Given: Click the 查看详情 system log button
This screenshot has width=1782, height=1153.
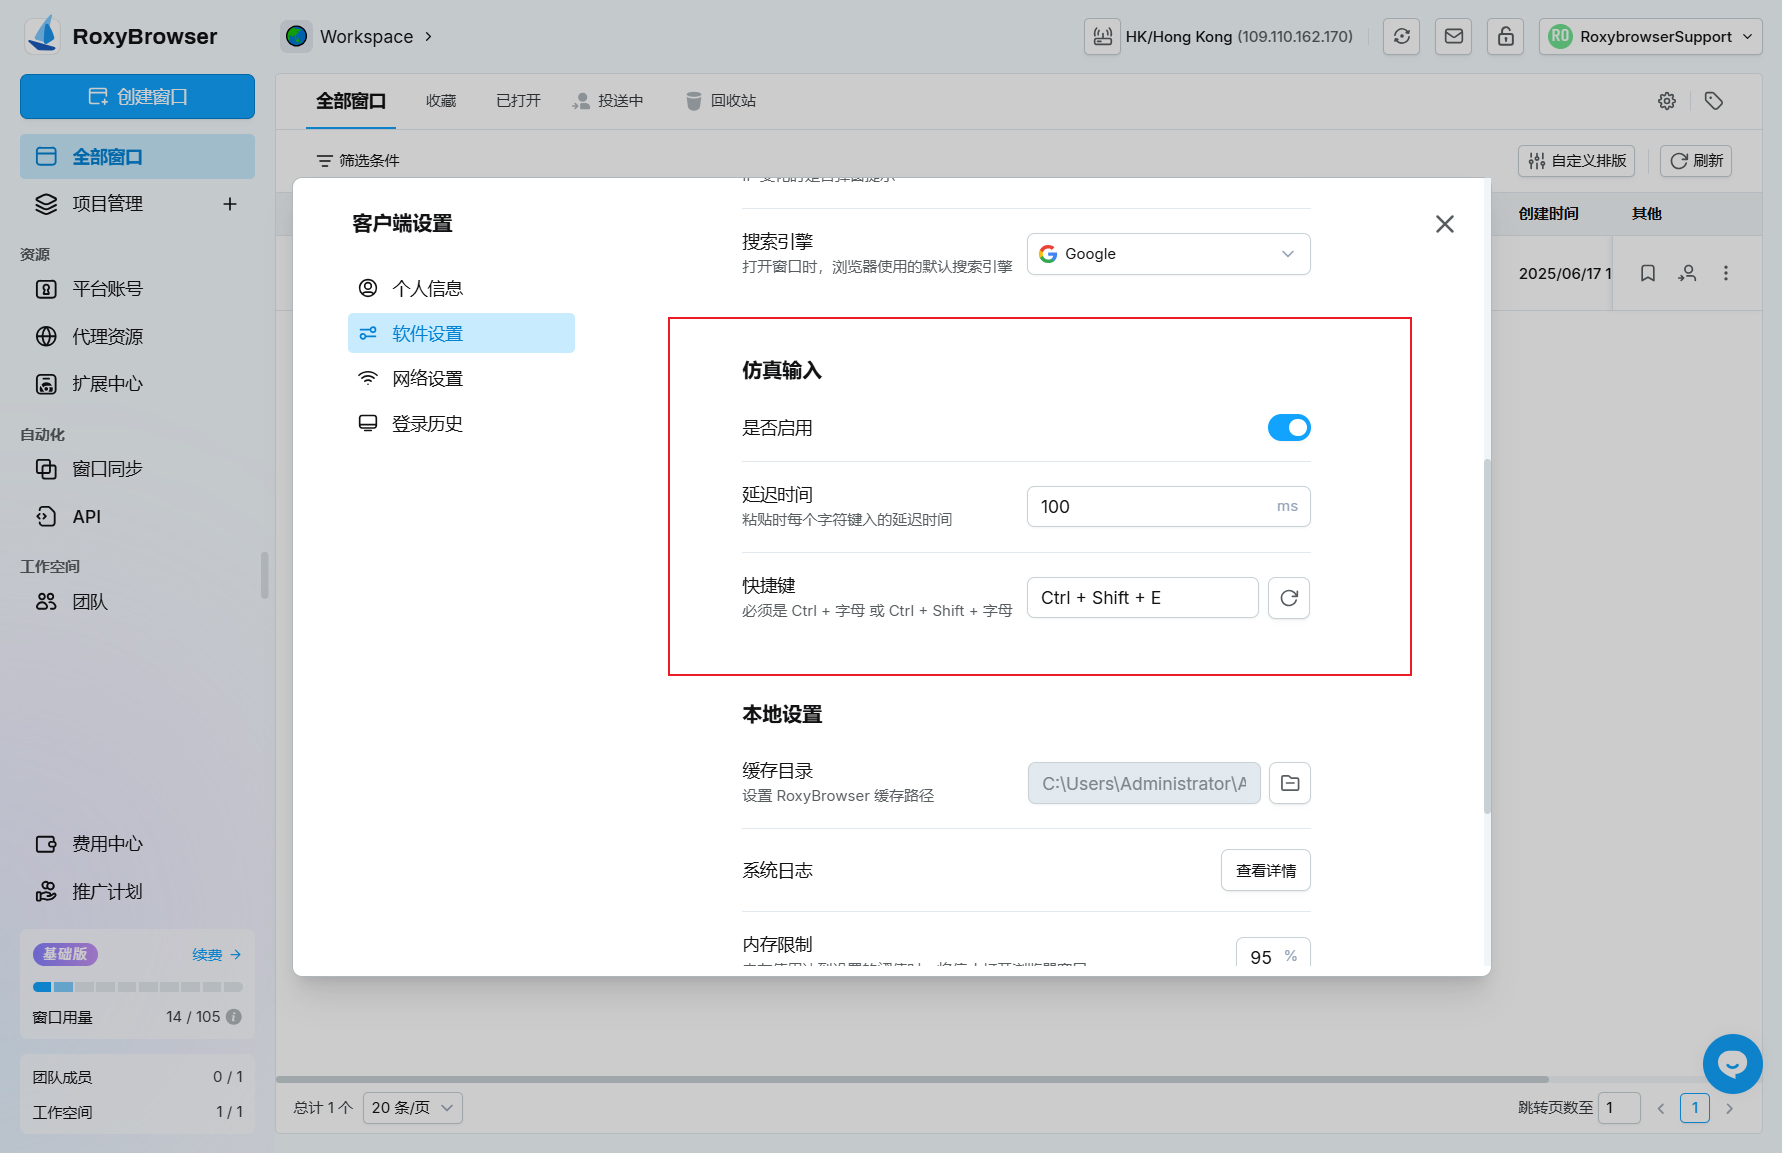Looking at the screenshot, I should coord(1265,871).
